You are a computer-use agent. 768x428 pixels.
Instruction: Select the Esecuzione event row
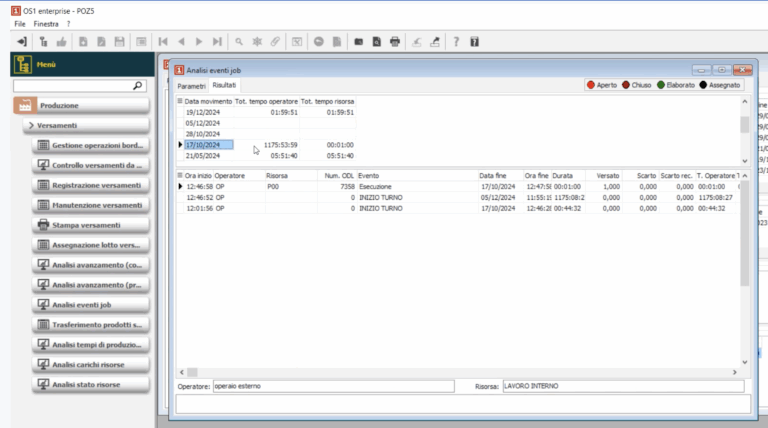460,187
